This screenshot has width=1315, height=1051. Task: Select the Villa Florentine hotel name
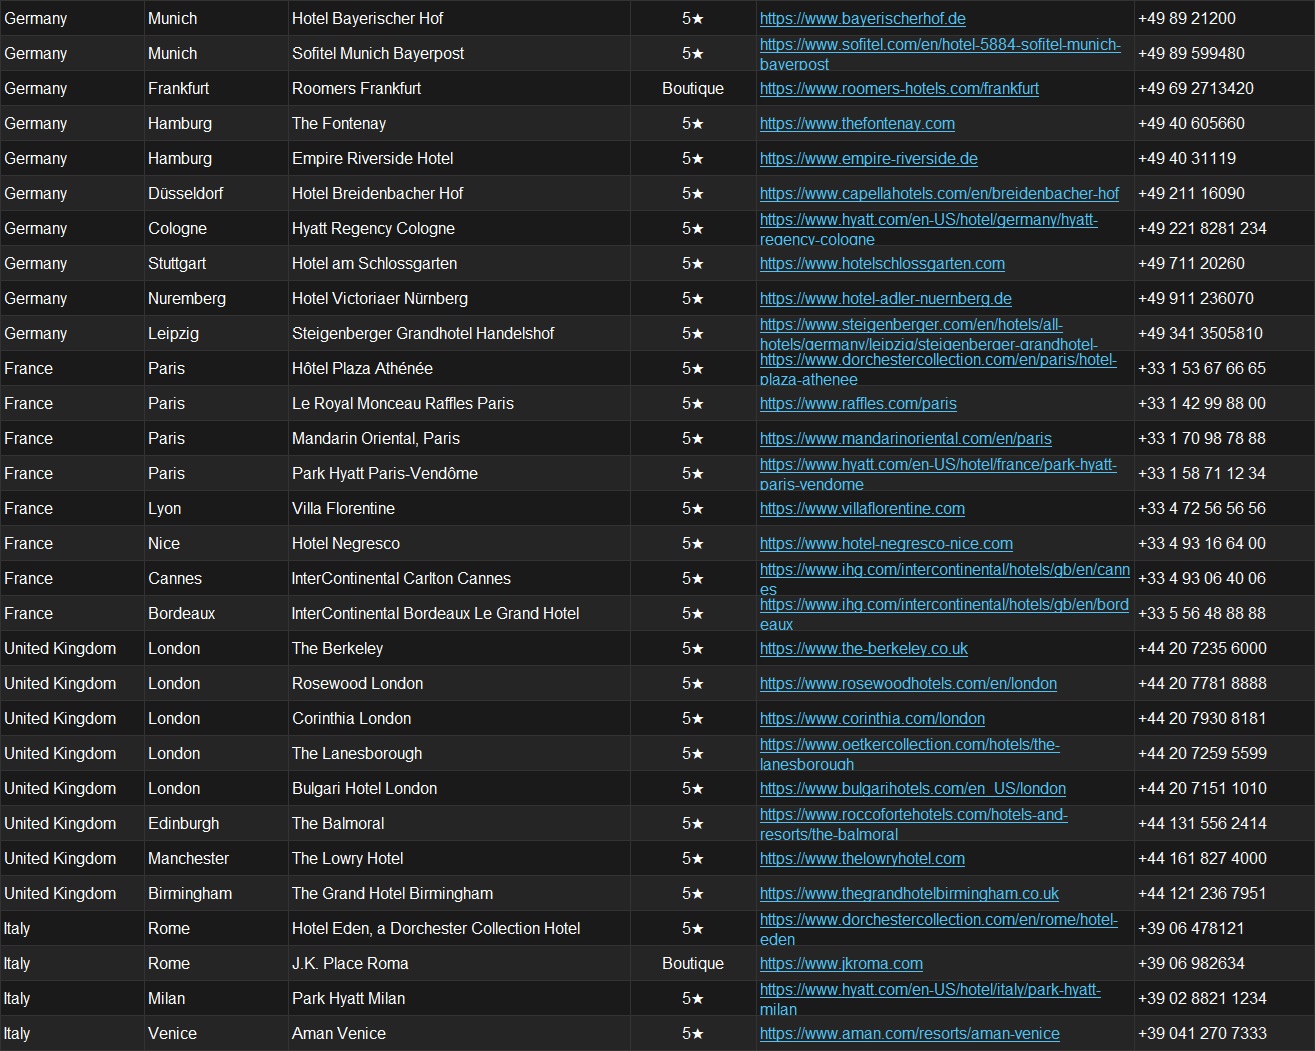coord(343,508)
